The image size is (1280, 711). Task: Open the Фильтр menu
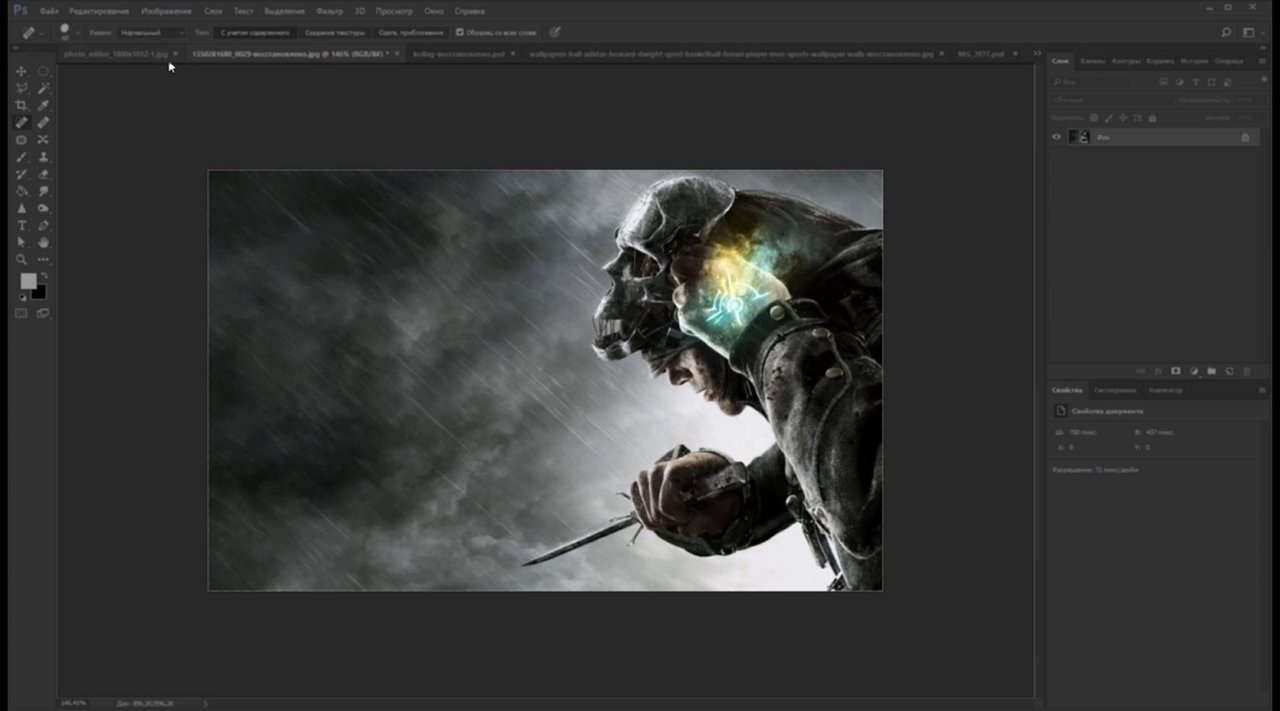[329, 11]
